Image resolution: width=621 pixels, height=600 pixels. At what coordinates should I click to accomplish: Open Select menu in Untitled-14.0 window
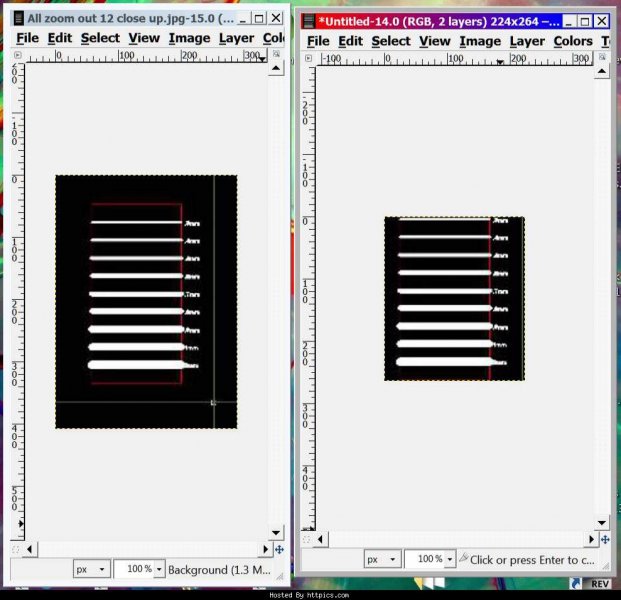click(391, 41)
